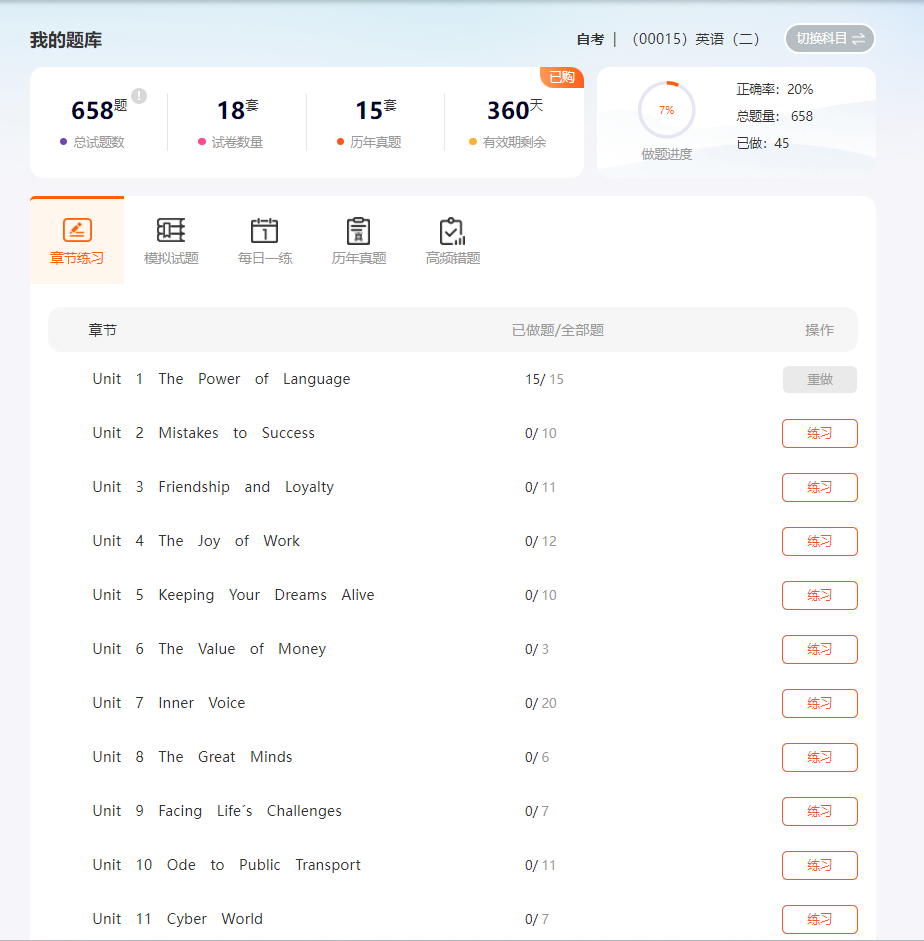Click the 自考 exam type label
This screenshot has width=924, height=941.
point(590,39)
